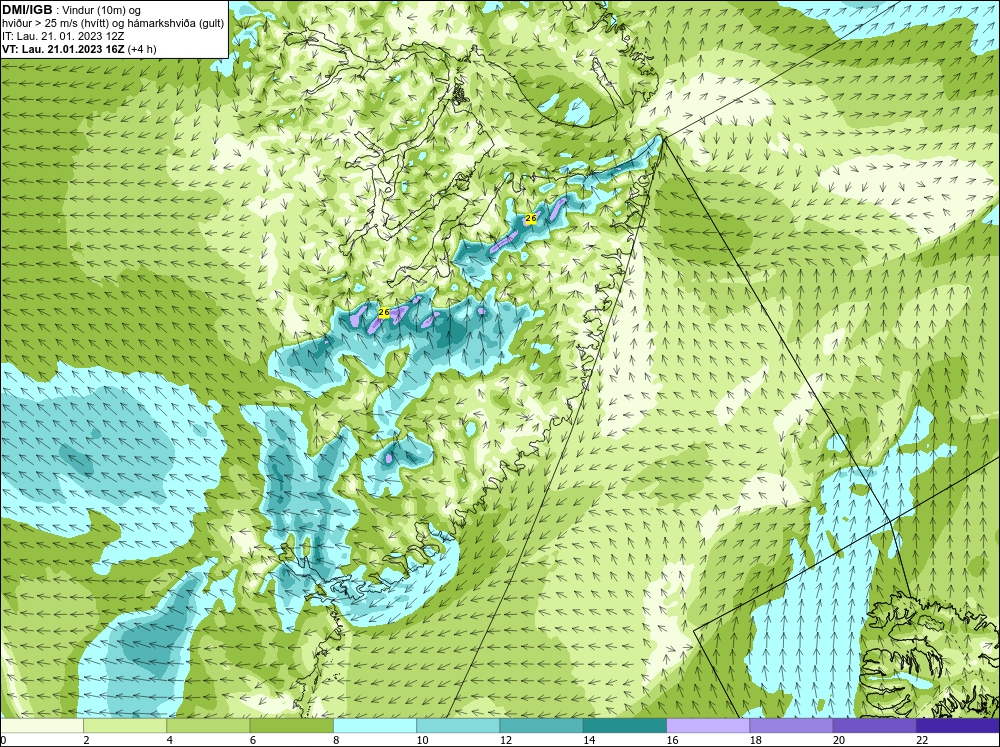Click the legend scale value '8'
Image resolution: width=1000 pixels, height=747 pixels.
336,740
